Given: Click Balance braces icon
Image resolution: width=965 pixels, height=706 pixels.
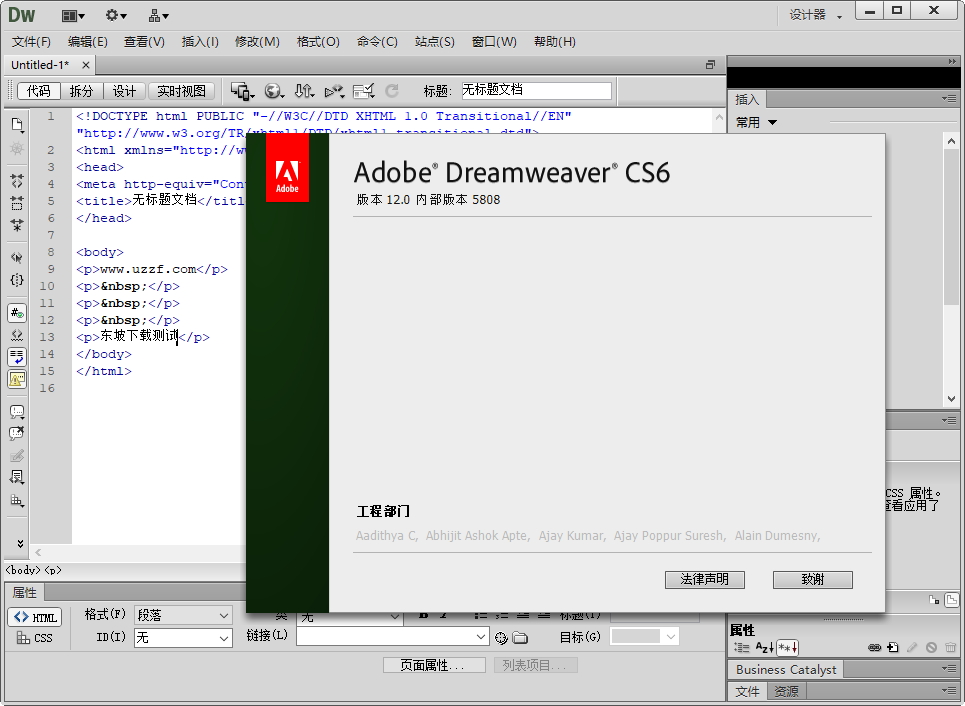Looking at the screenshot, I should pyautogui.click(x=17, y=280).
